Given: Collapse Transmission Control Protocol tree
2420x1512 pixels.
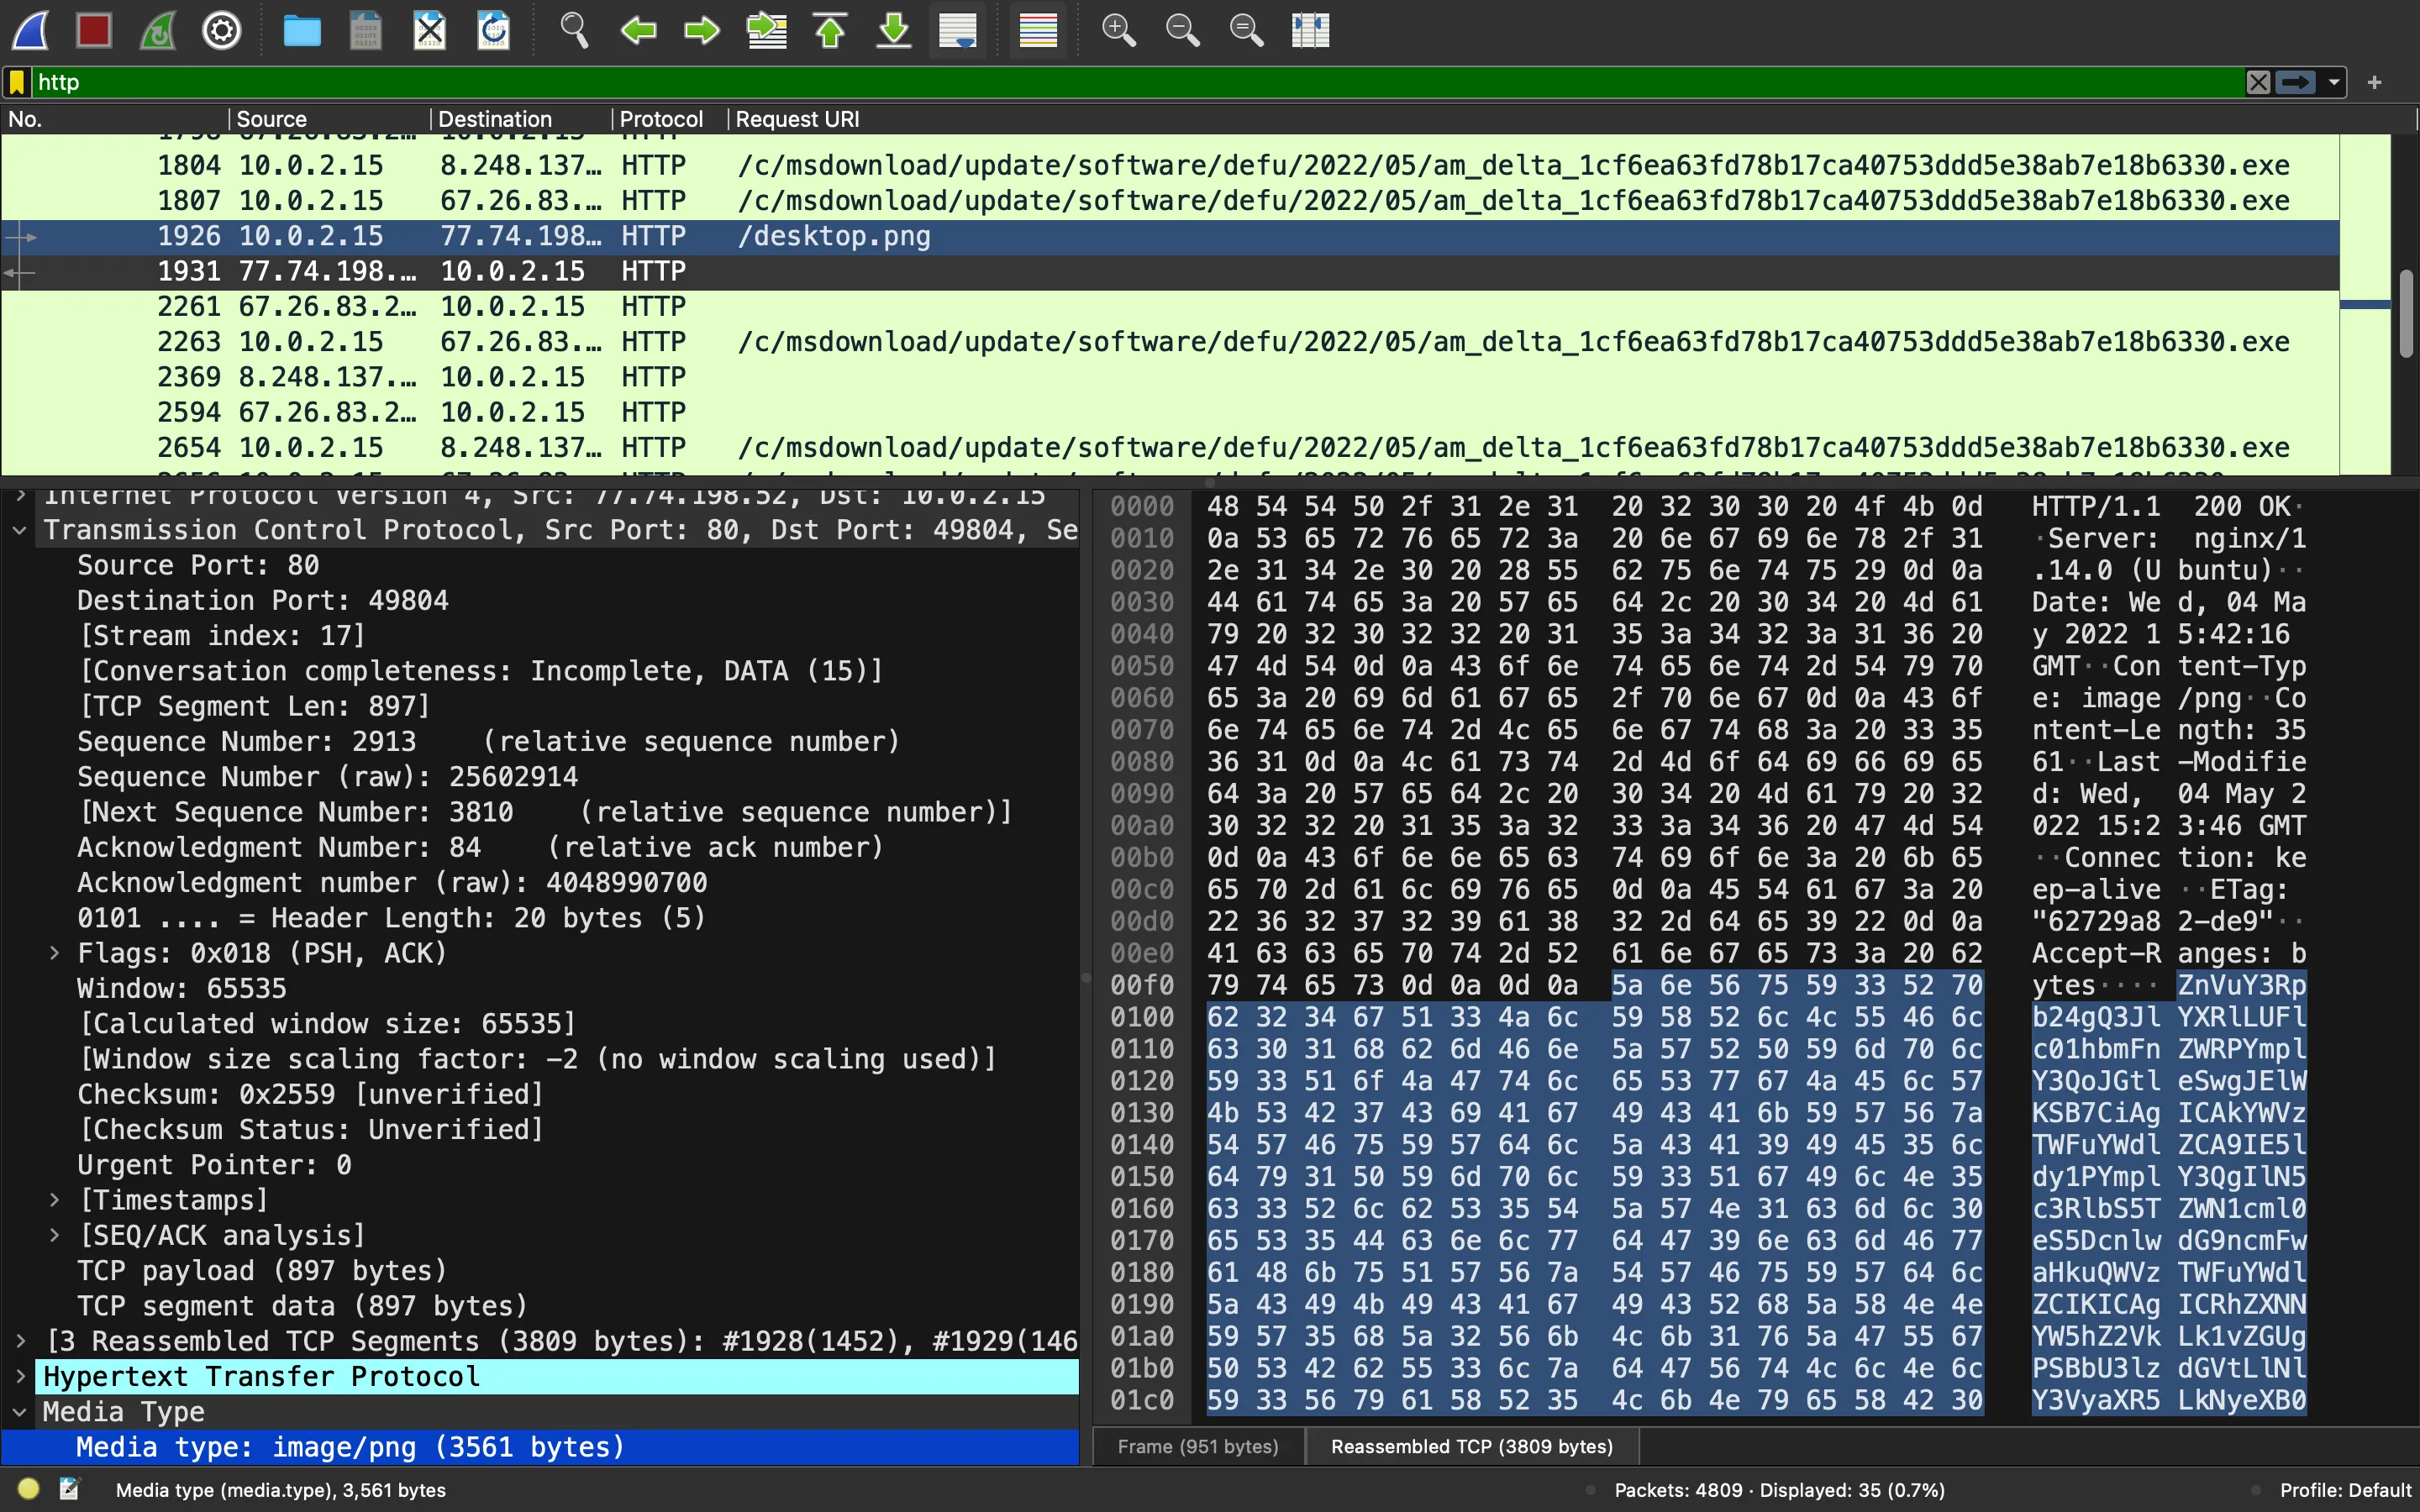Looking at the screenshot, I should coord(20,531).
